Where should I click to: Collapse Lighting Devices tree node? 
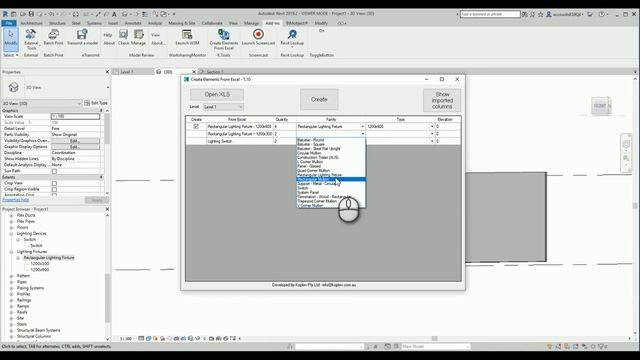pos(11,234)
